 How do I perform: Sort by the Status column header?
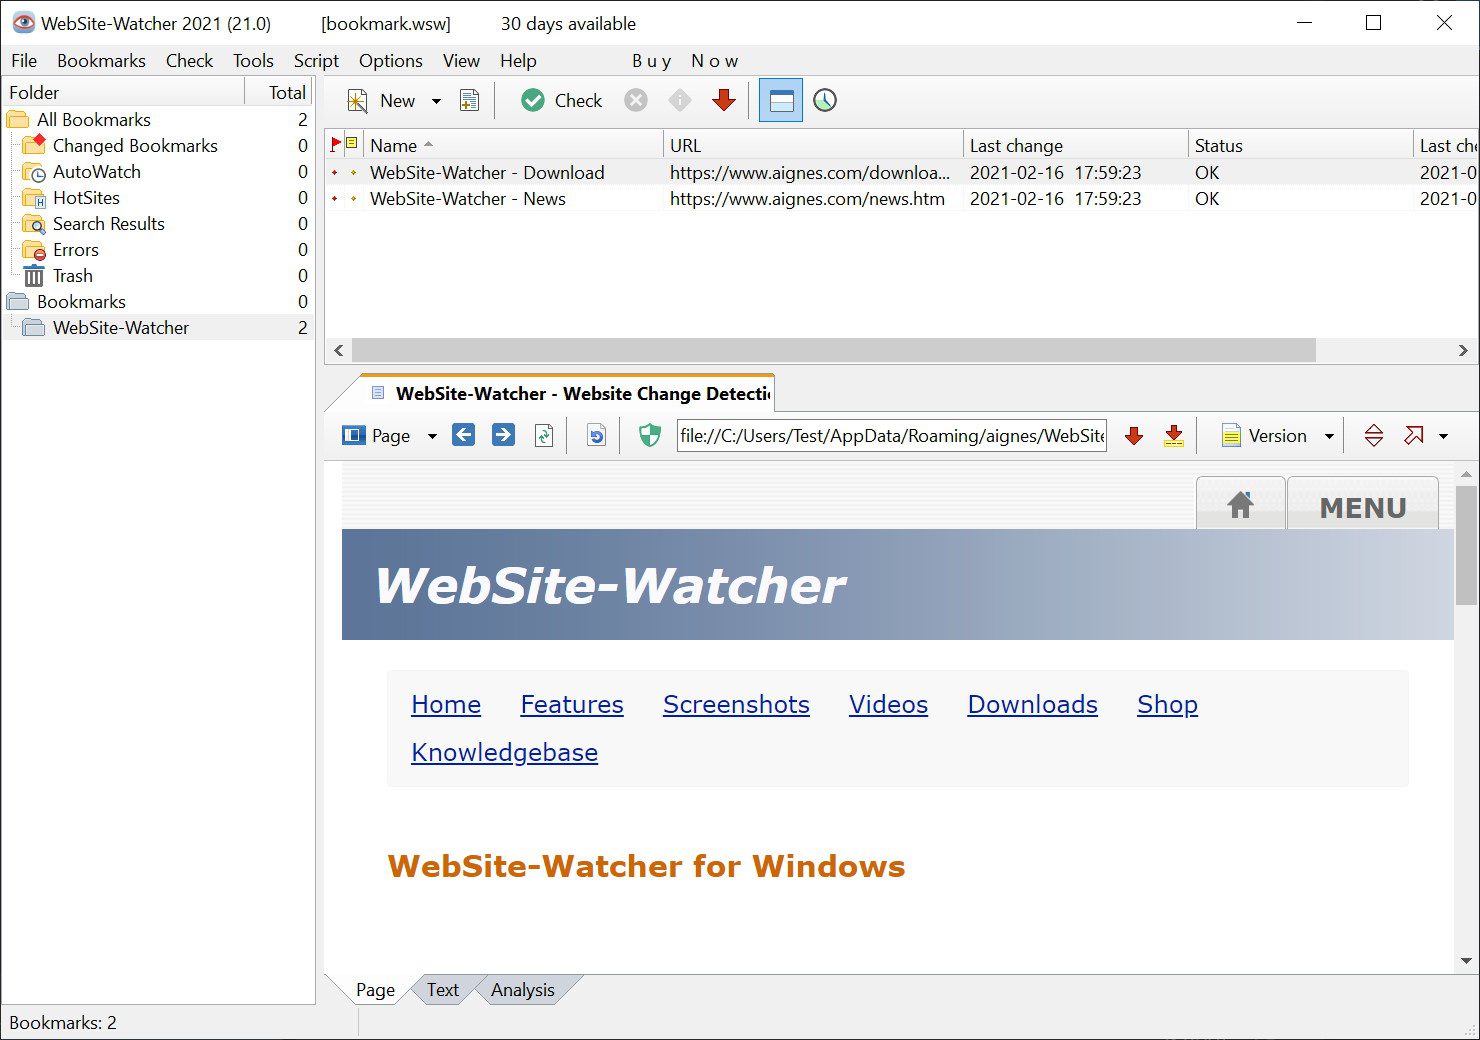(x=1300, y=145)
